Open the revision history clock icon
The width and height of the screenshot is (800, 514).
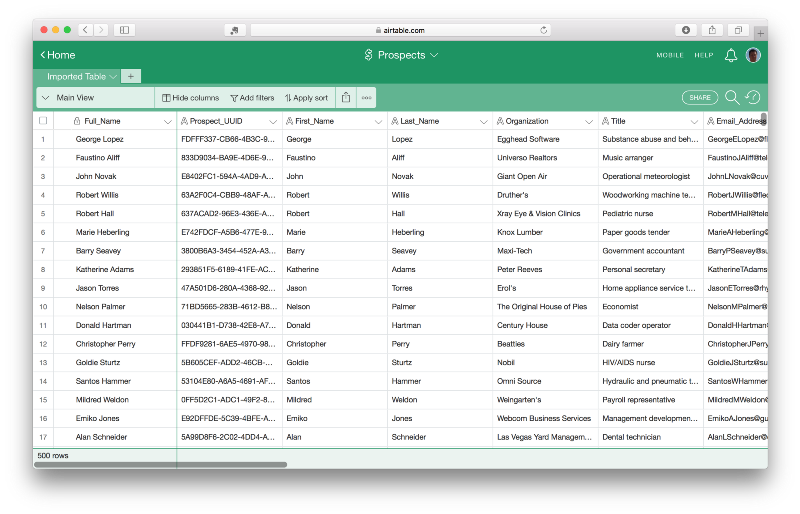click(753, 97)
